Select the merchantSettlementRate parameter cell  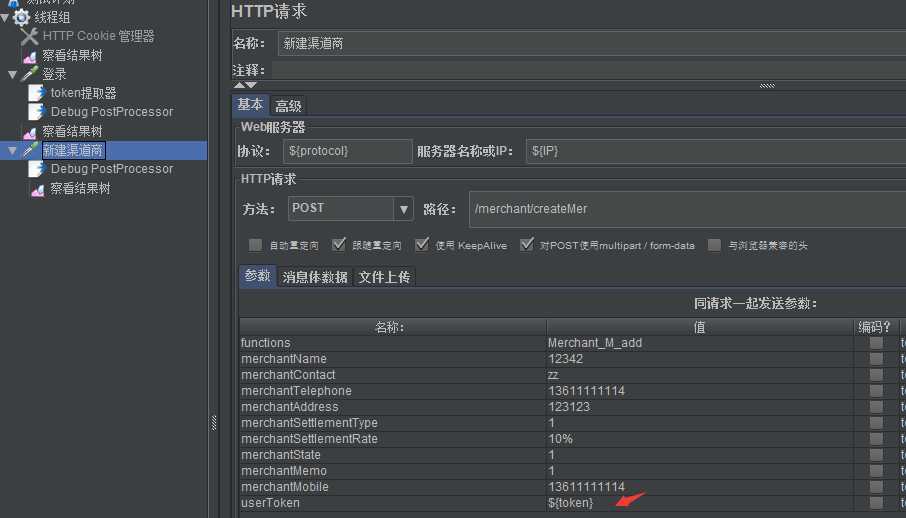pyautogui.click(x=393, y=439)
